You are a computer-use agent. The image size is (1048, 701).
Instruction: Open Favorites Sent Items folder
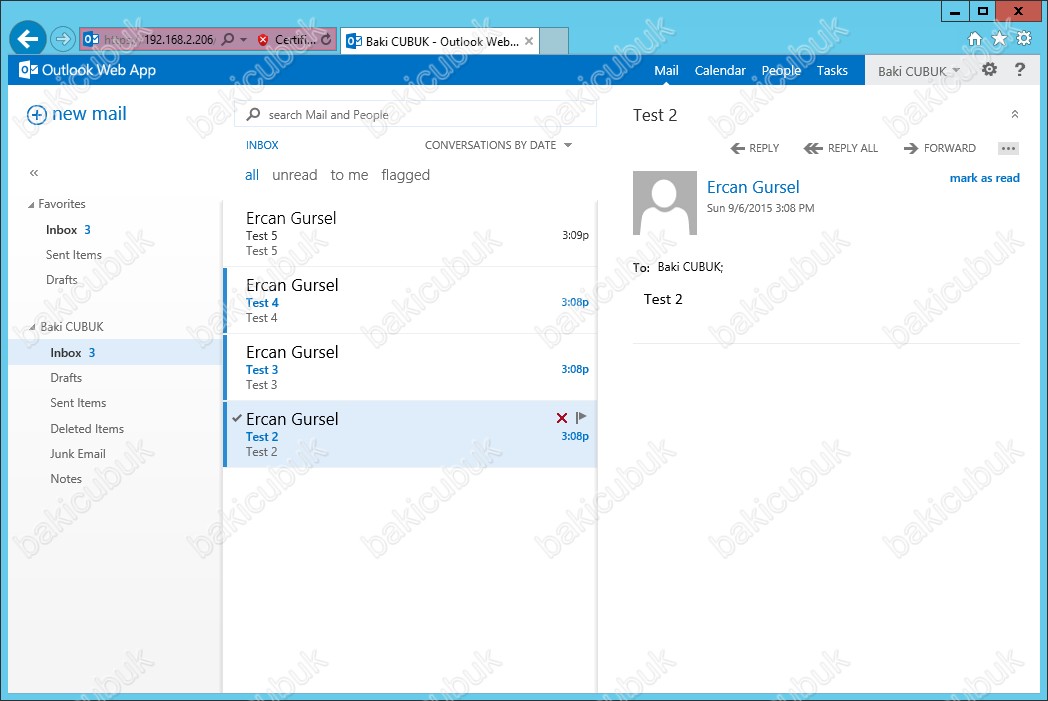point(74,255)
